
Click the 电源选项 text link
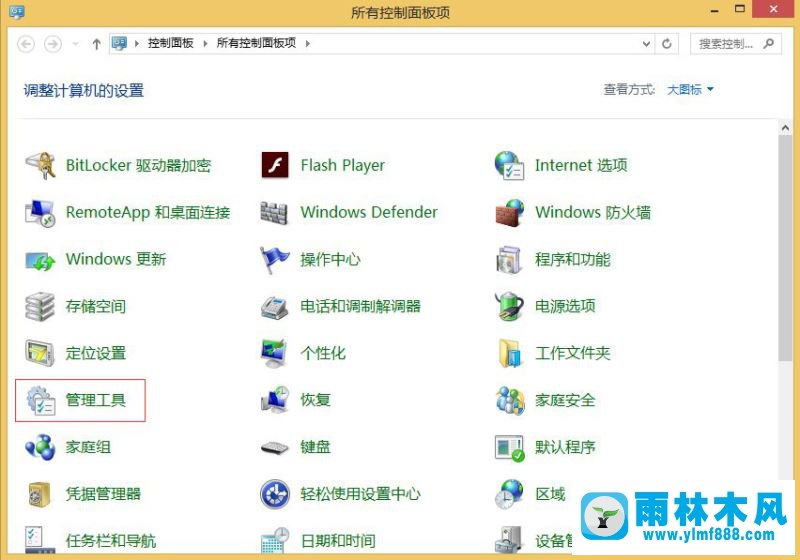565,306
